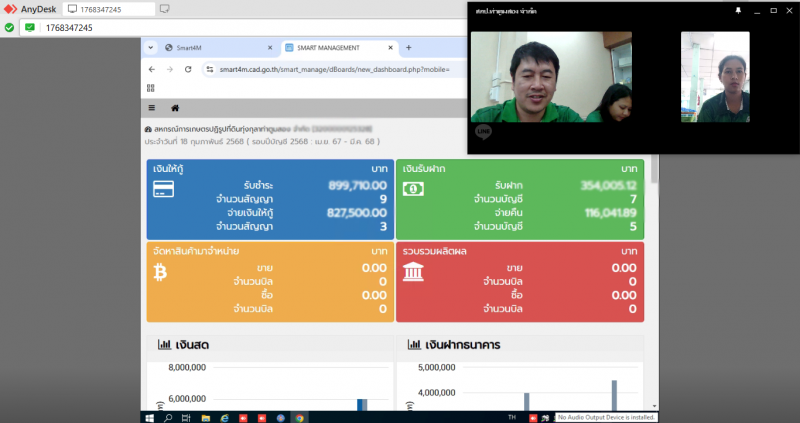Click the smart4m.cad.go.th URL address bar
Viewport: 800px width, 423px height.
point(335,69)
